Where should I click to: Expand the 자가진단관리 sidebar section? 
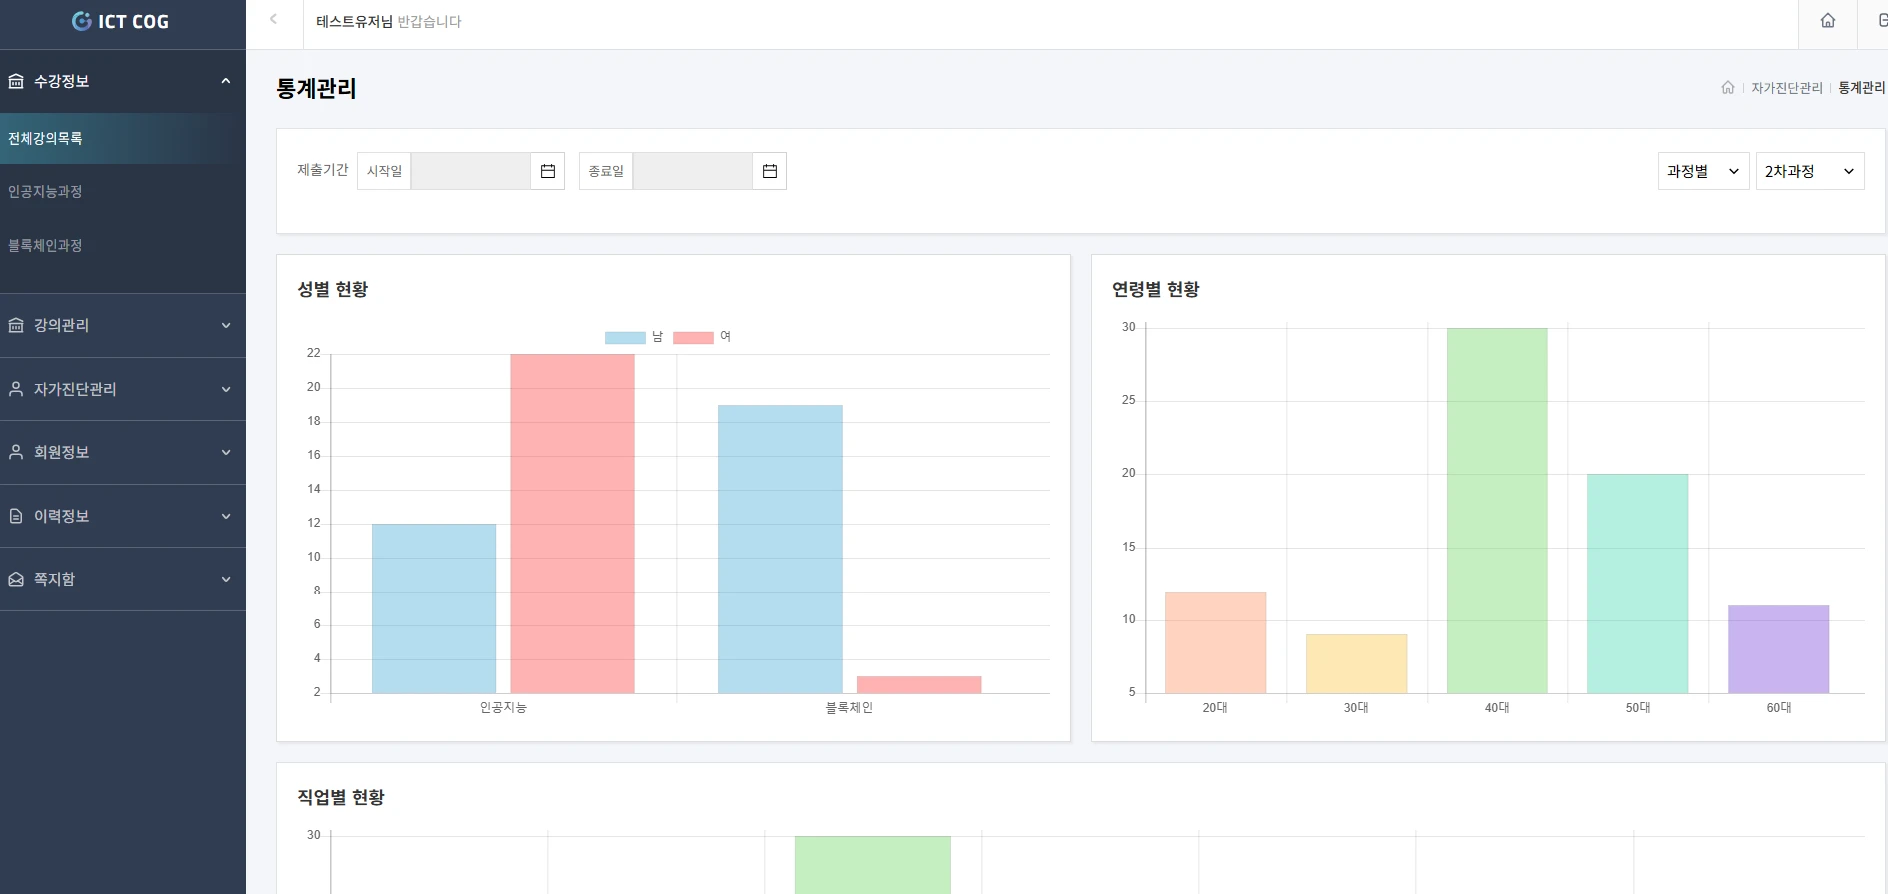(x=122, y=389)
